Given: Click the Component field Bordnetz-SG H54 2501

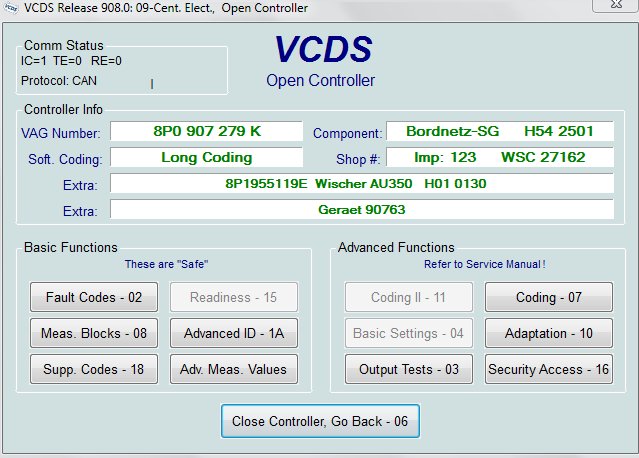Looking at the screenshot, I should point(500,131).
